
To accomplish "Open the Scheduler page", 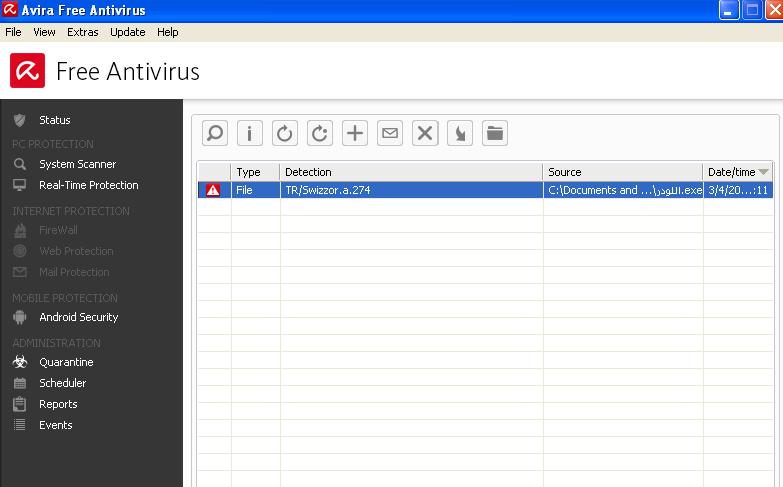I will [x=62, y=383].
